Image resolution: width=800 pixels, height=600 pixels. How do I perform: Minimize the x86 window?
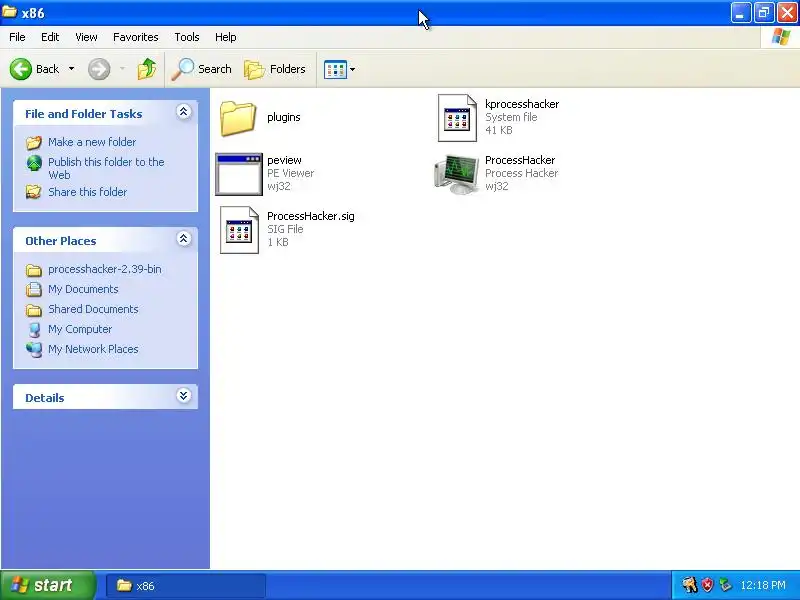pyautogui.click(x=741, y=13)
